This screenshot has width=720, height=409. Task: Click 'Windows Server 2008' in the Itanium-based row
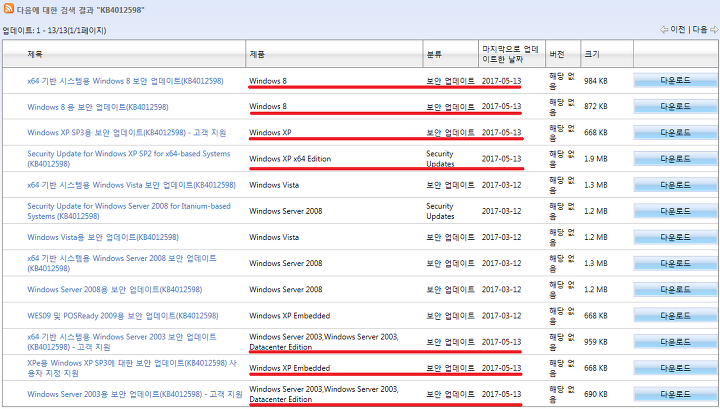pos(286,211)
